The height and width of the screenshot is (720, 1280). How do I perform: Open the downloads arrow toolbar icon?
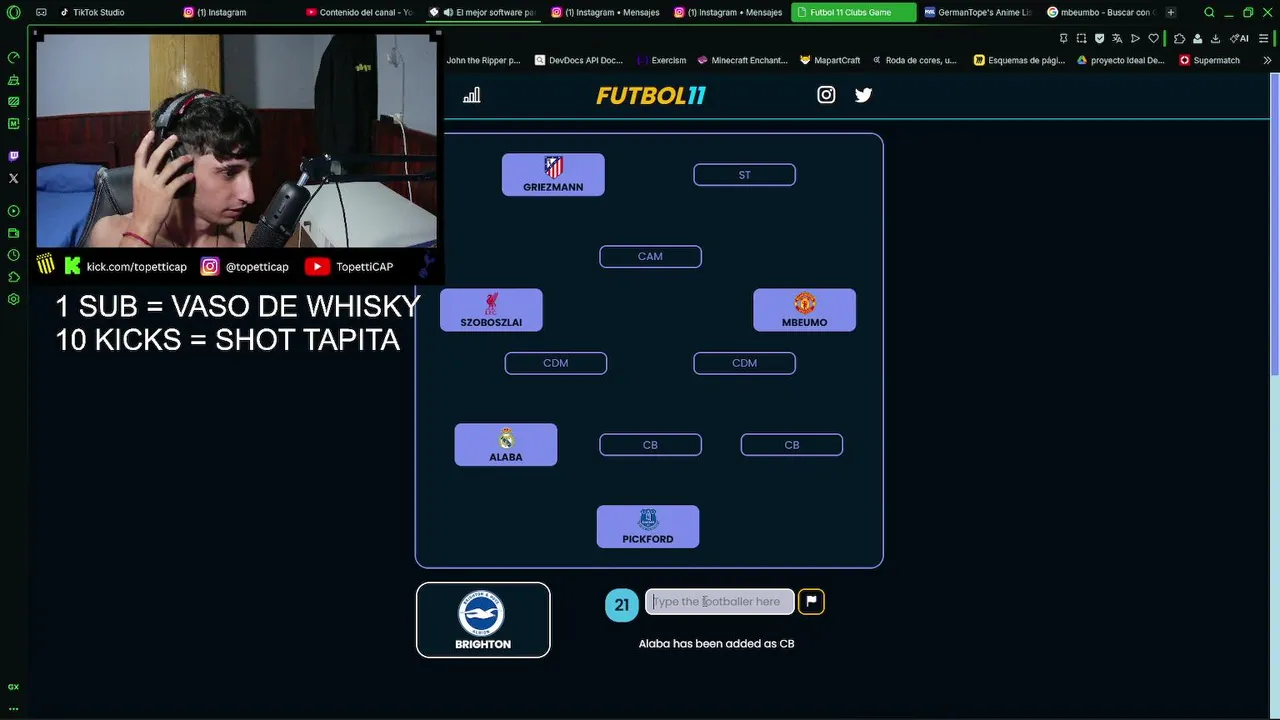click(1215, 38)
